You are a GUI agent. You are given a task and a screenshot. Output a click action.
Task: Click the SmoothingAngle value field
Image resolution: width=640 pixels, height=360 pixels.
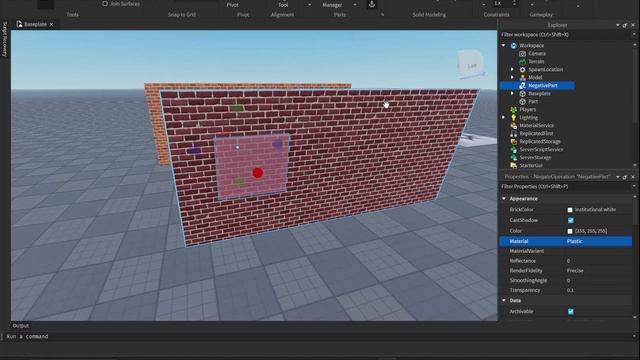coord(598,280)
